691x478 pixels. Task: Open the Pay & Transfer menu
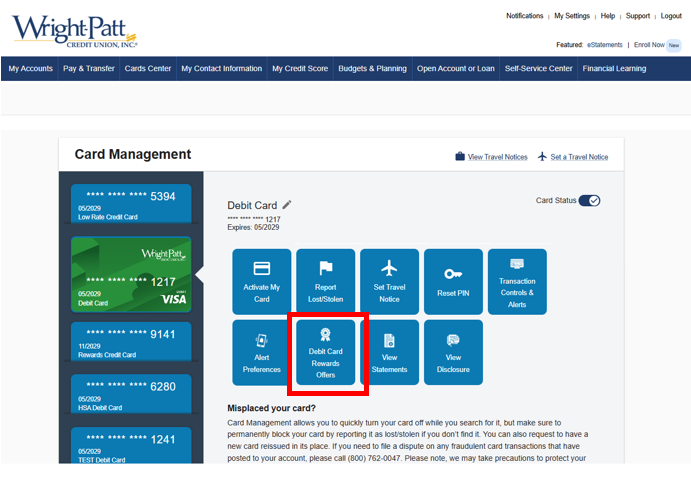[89, 68]
